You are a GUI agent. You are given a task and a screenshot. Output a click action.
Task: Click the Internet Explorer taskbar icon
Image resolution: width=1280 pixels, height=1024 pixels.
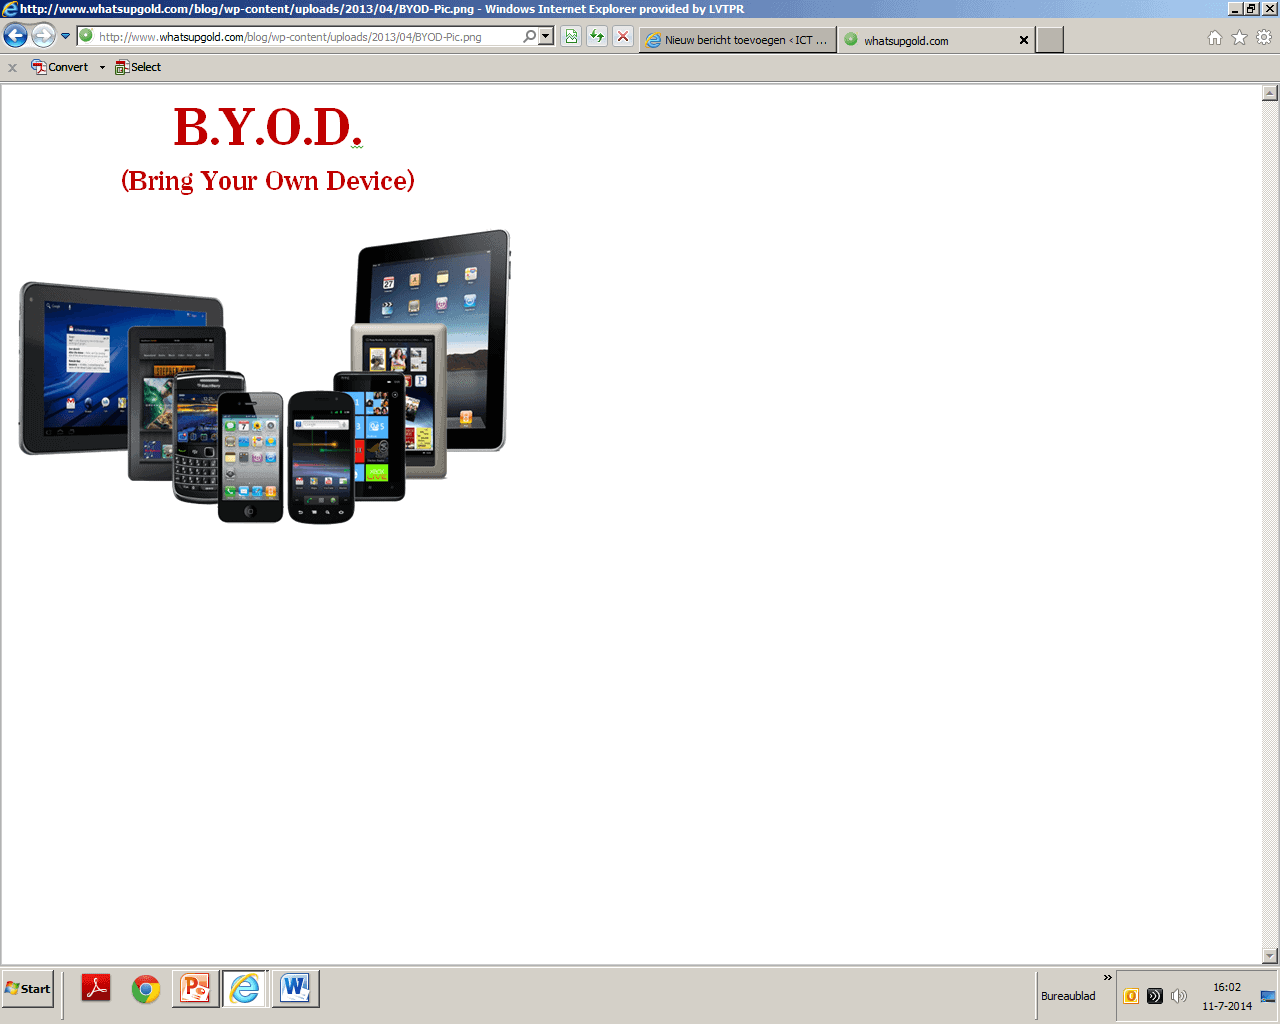245,989
